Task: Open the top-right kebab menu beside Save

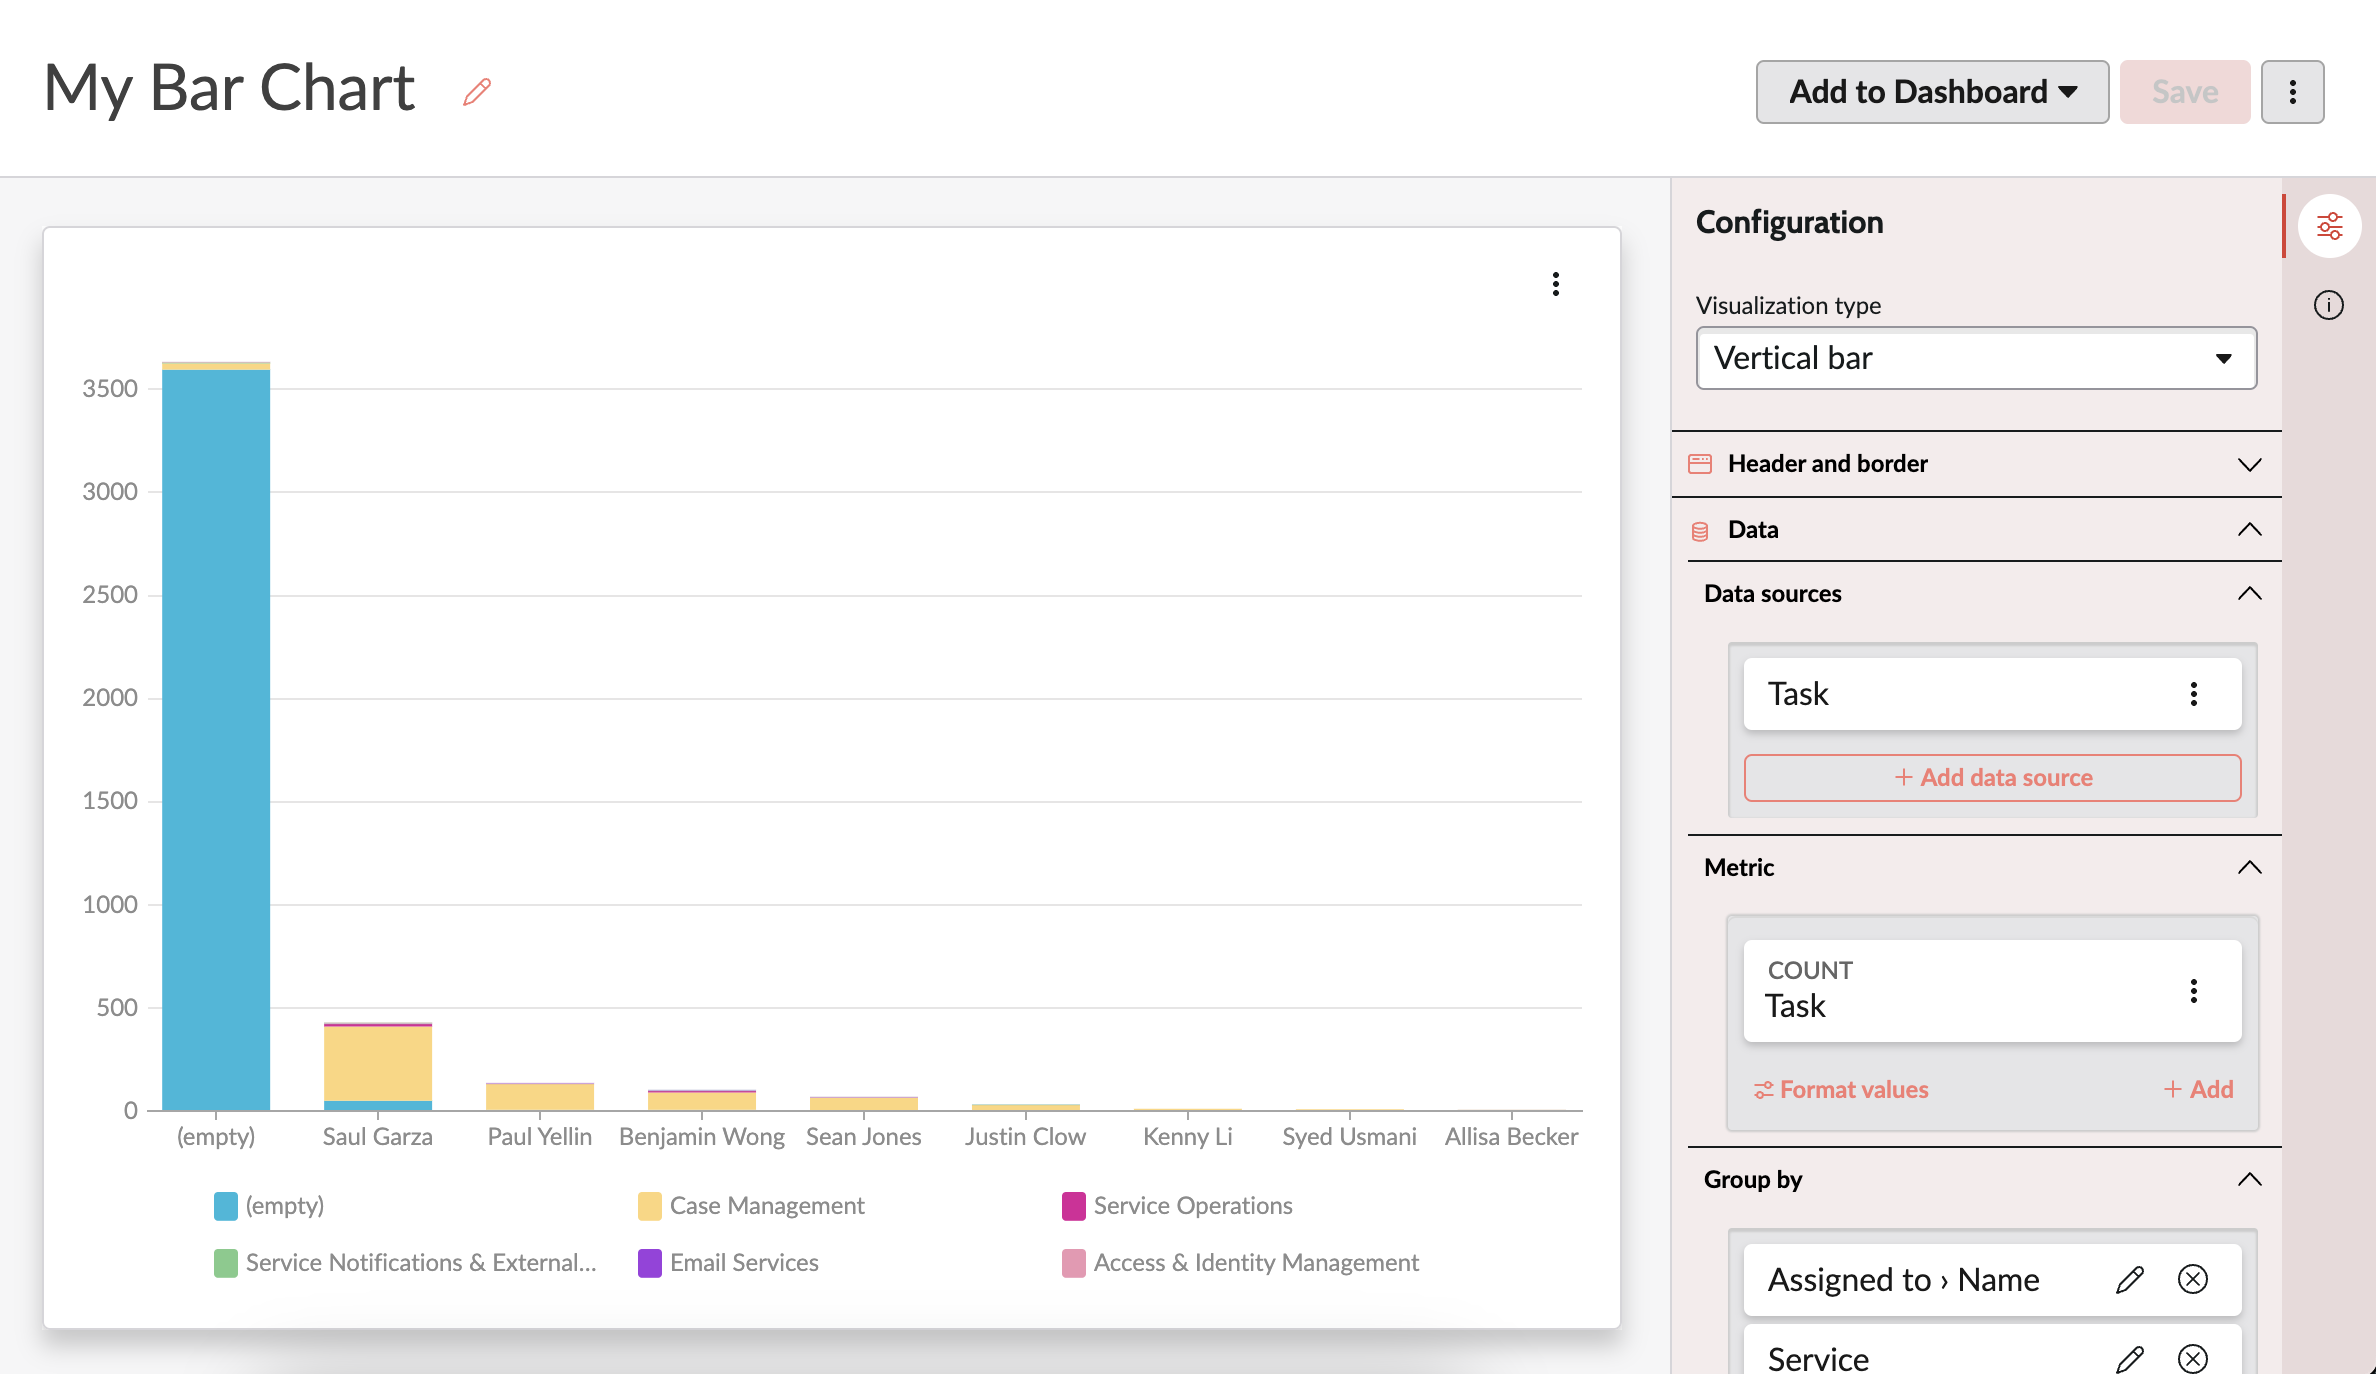Action: 2292,91
